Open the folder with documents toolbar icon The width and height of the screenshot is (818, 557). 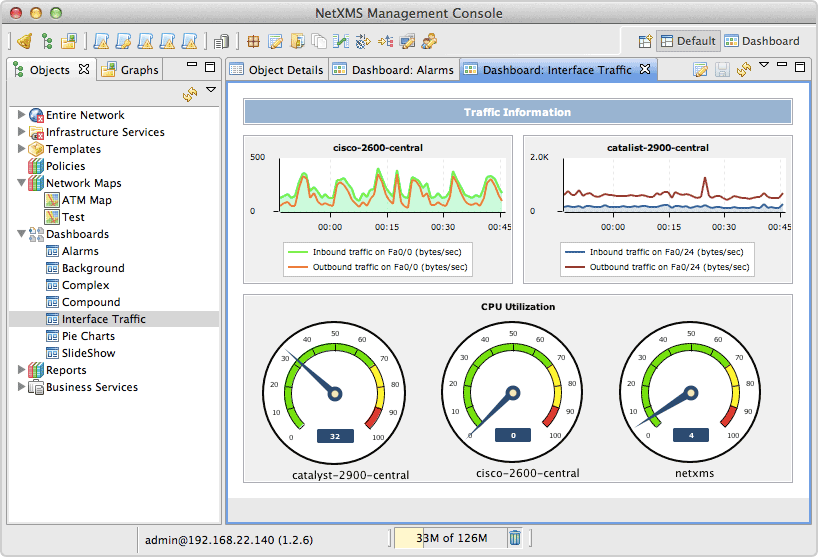(297, 41)
